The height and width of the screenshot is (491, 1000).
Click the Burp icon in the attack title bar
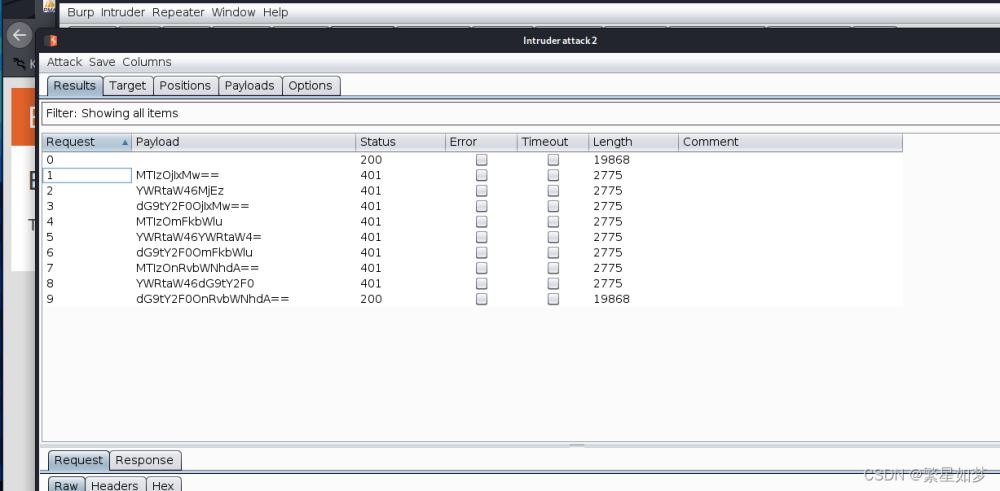pyautogui.click(x=53, y=41)
